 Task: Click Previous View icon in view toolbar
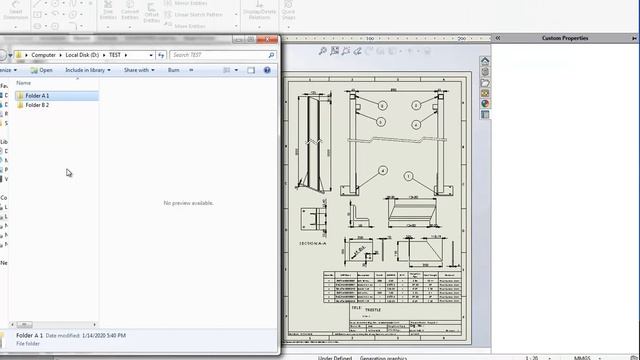point(346,51)
